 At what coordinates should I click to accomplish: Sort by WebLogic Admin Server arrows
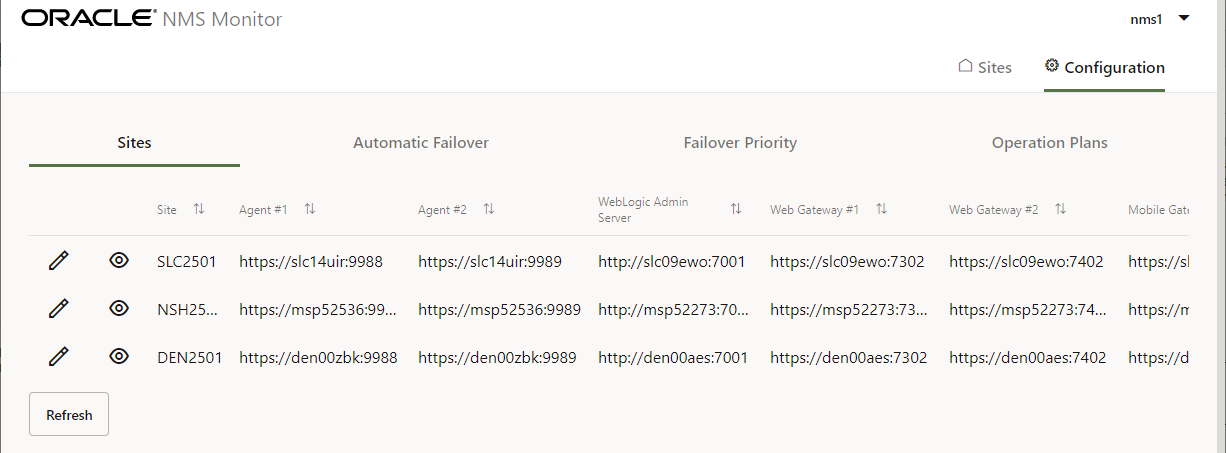pos(736,209)
